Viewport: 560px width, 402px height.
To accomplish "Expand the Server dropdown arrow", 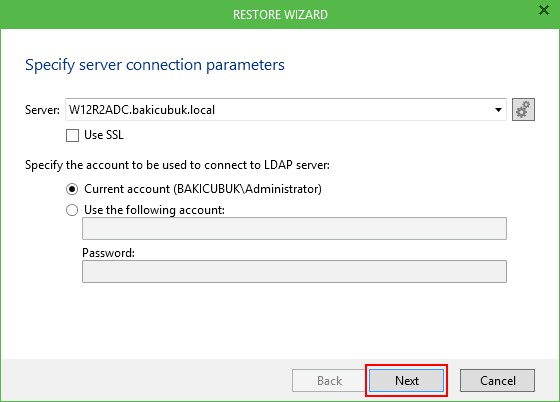I will [498, 110].
